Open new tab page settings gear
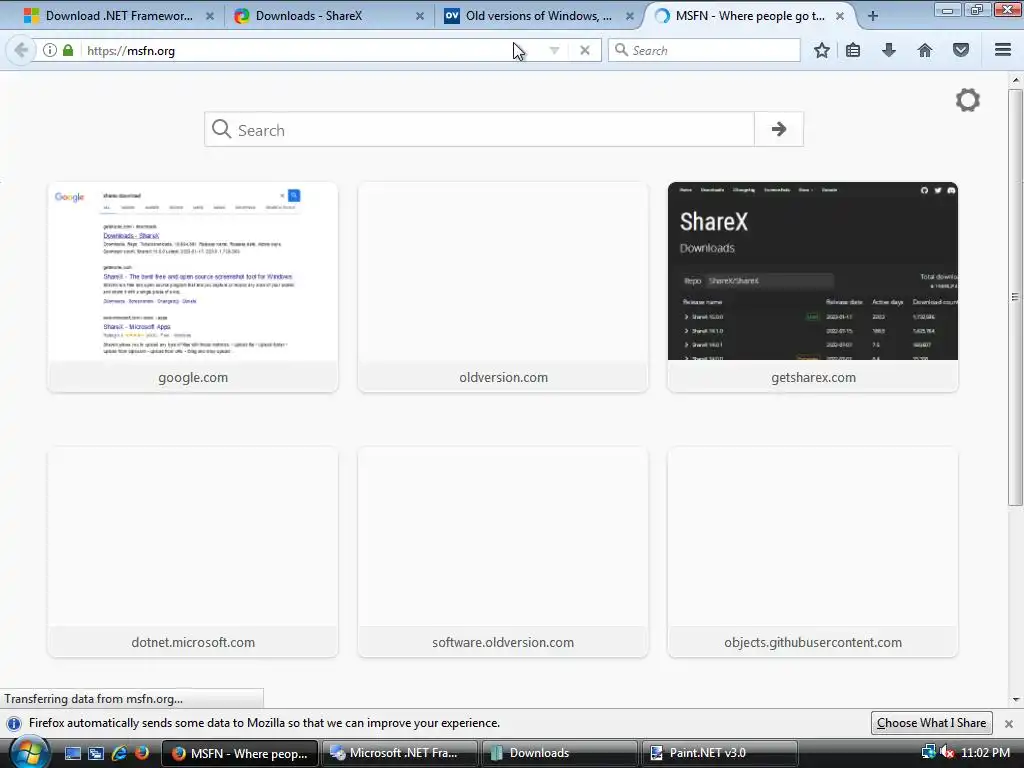The width and height of the screenshot is (1024, 768). 968,100
